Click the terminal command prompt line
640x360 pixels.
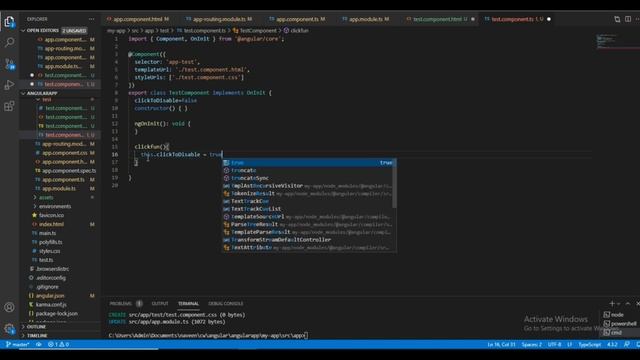coord(208,336)
